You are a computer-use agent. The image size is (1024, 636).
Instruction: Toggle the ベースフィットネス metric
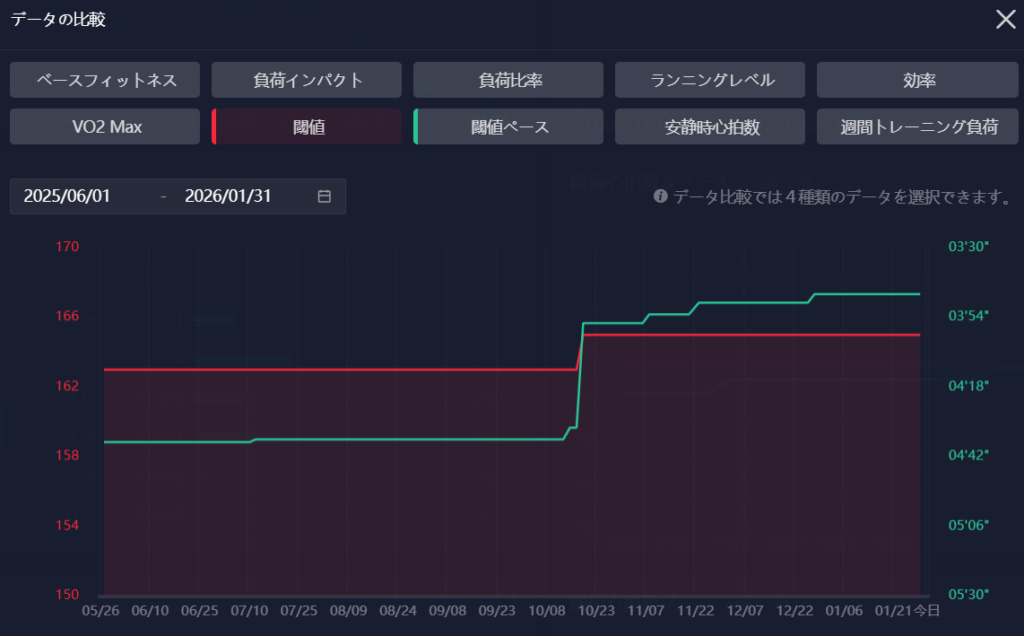[105, 80]
